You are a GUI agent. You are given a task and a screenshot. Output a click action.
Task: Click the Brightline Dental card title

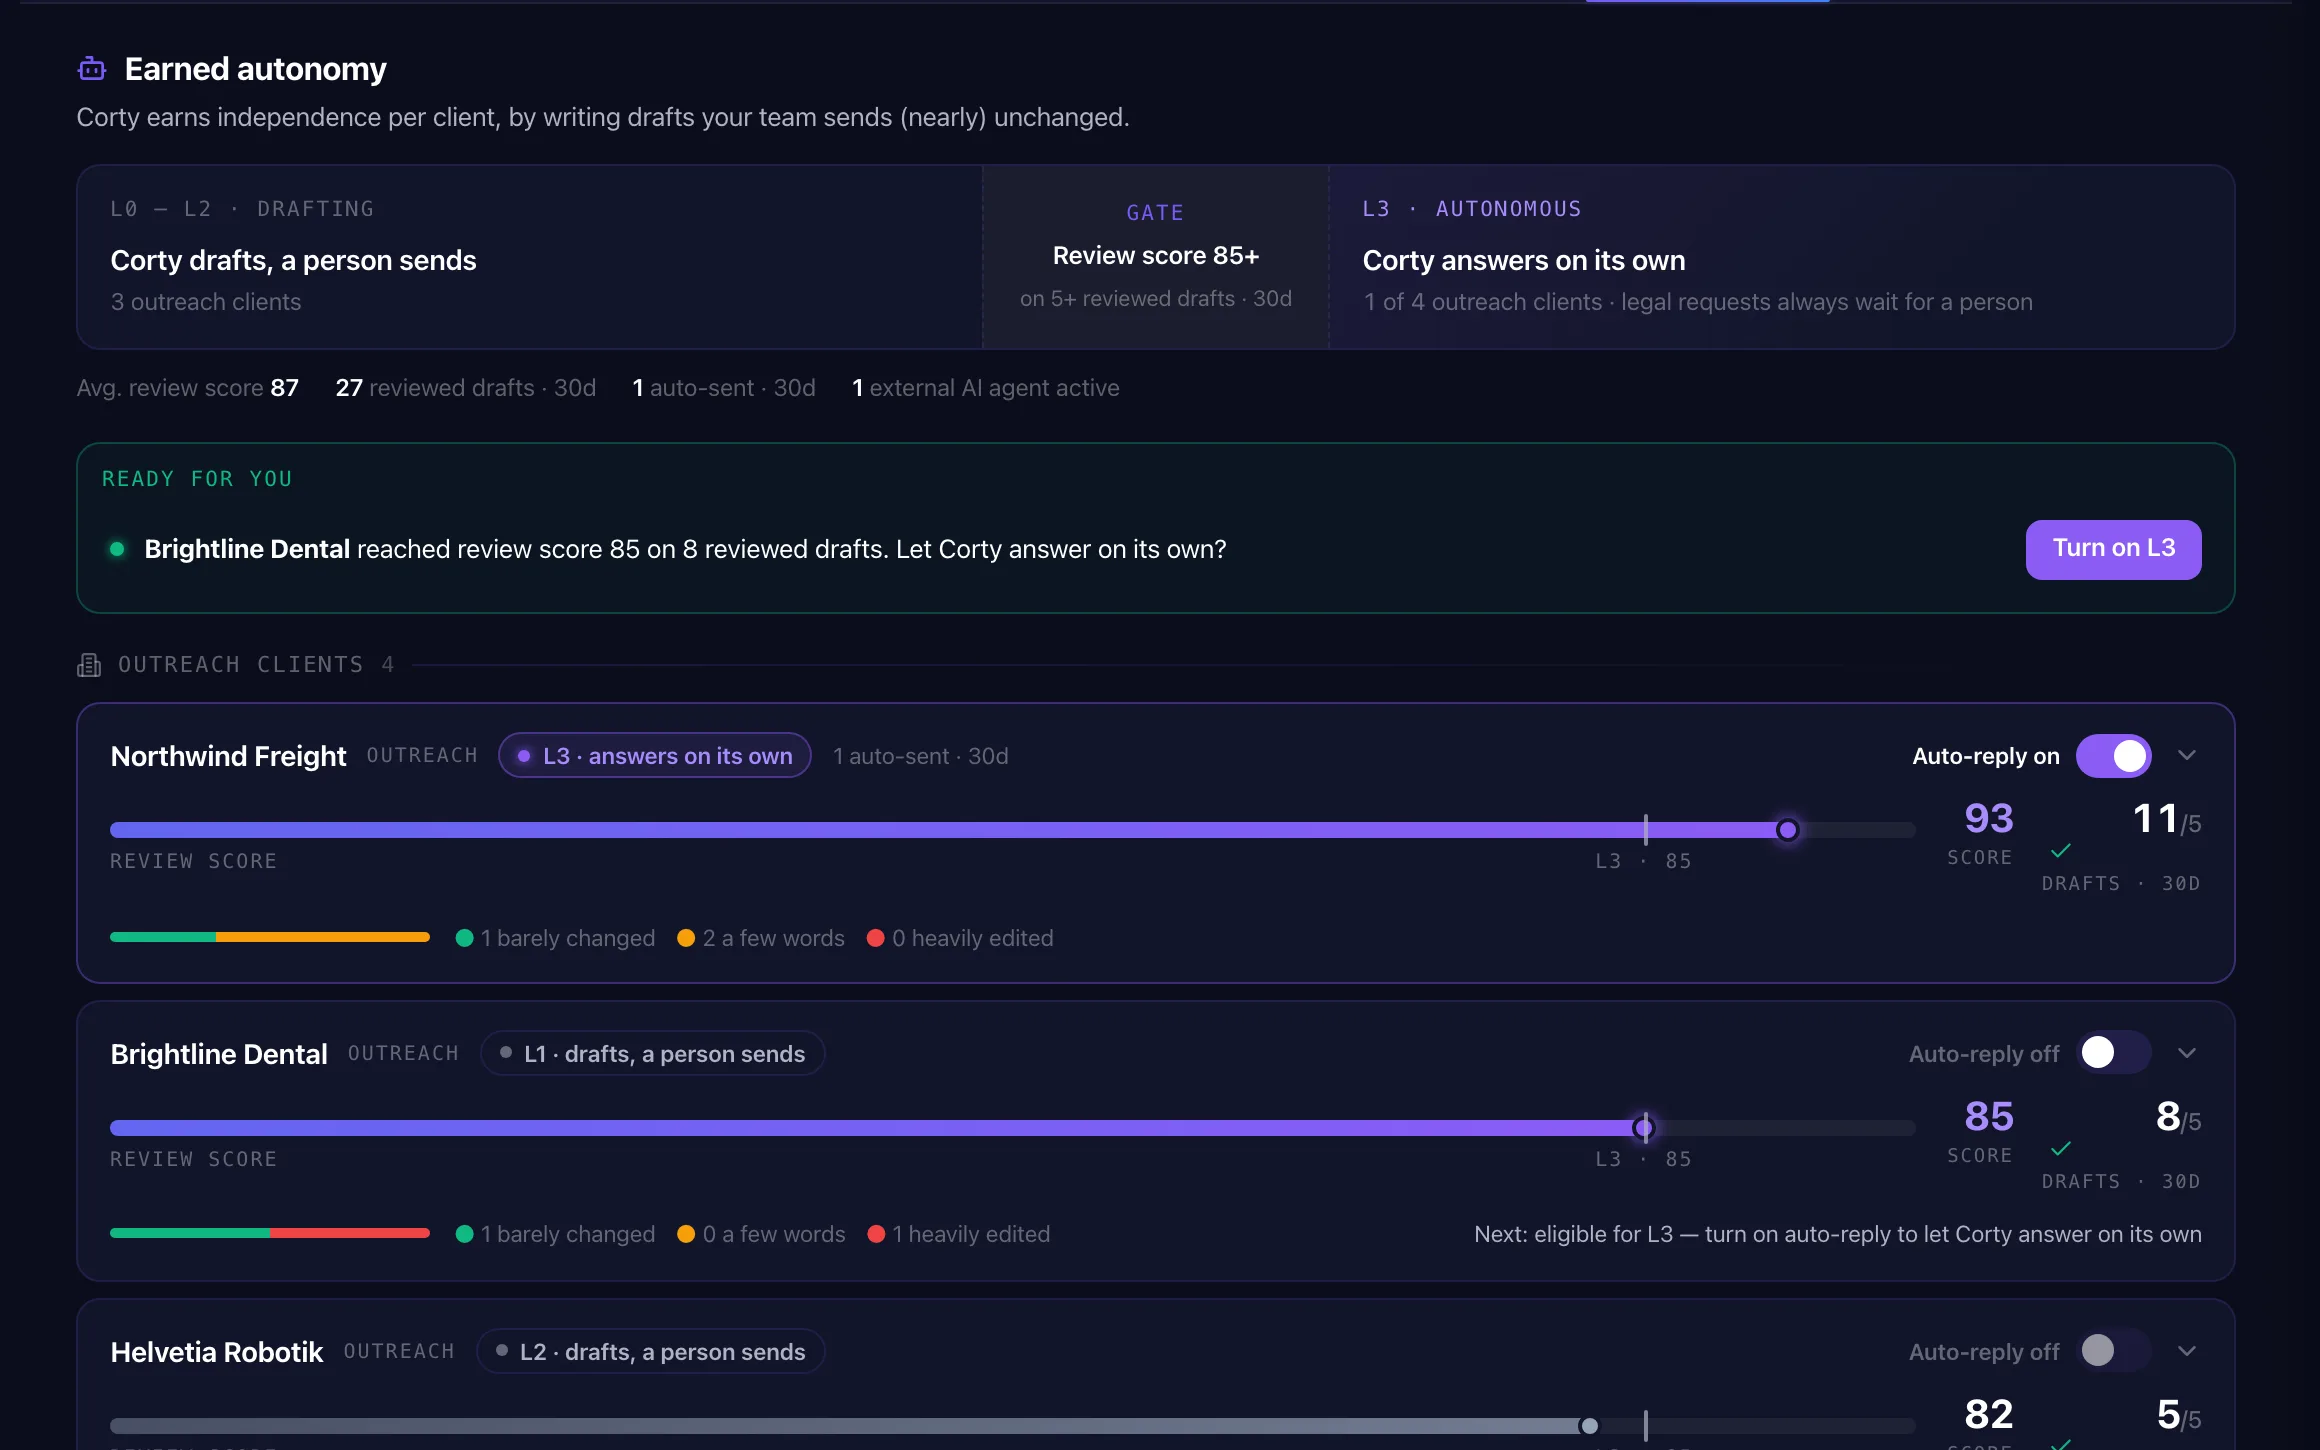219,1054
